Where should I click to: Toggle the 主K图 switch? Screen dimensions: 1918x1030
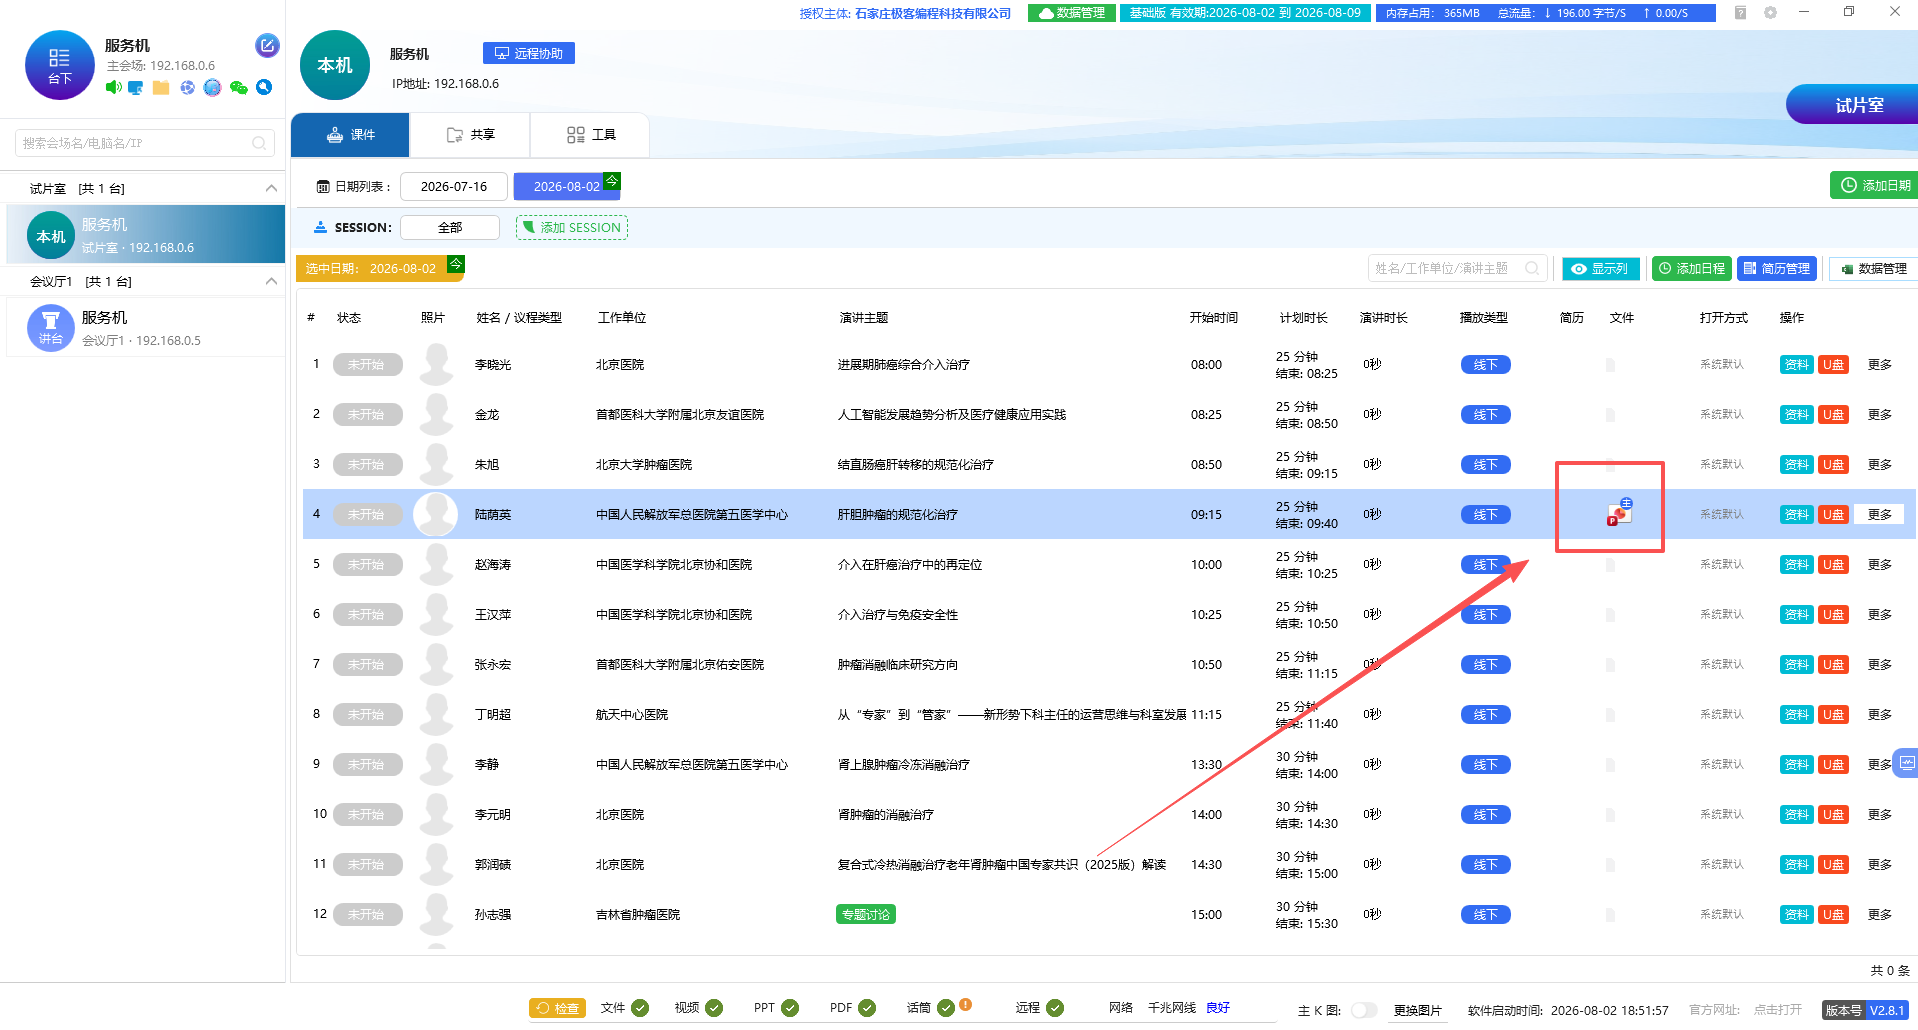coord(1364,1010)
